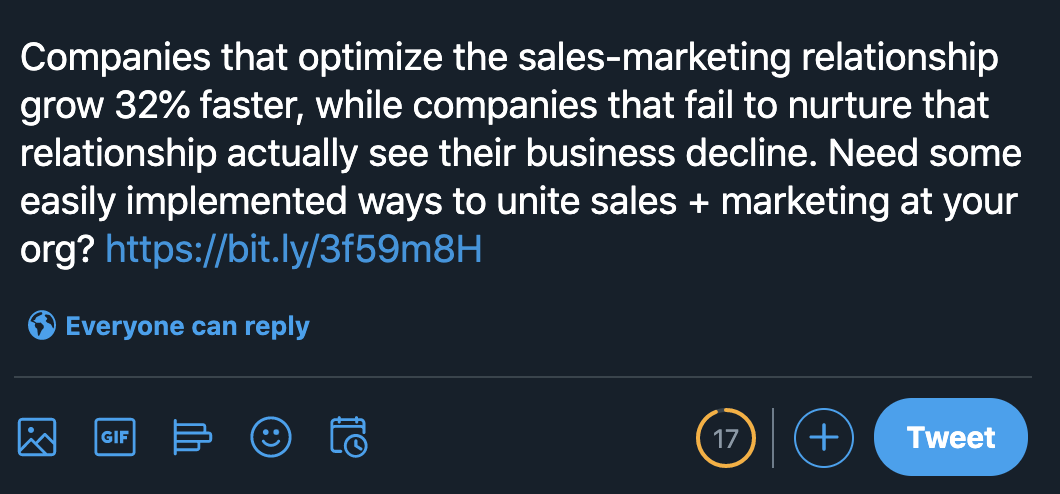Click on "org?" in the last line
This screenshot has height=494, width=1060.
tap(57, 251)
